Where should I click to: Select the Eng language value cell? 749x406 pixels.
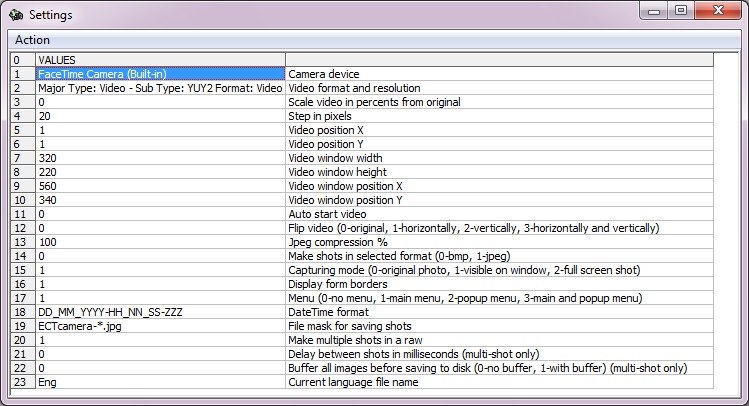[160, 382]
